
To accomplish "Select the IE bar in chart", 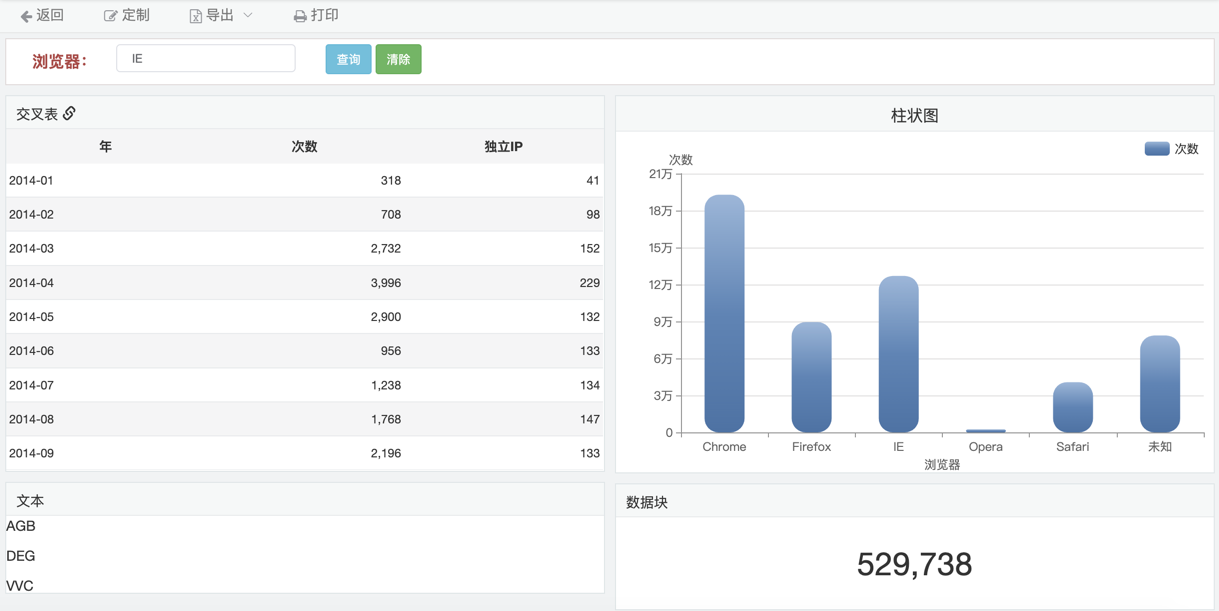I will 898,354.
